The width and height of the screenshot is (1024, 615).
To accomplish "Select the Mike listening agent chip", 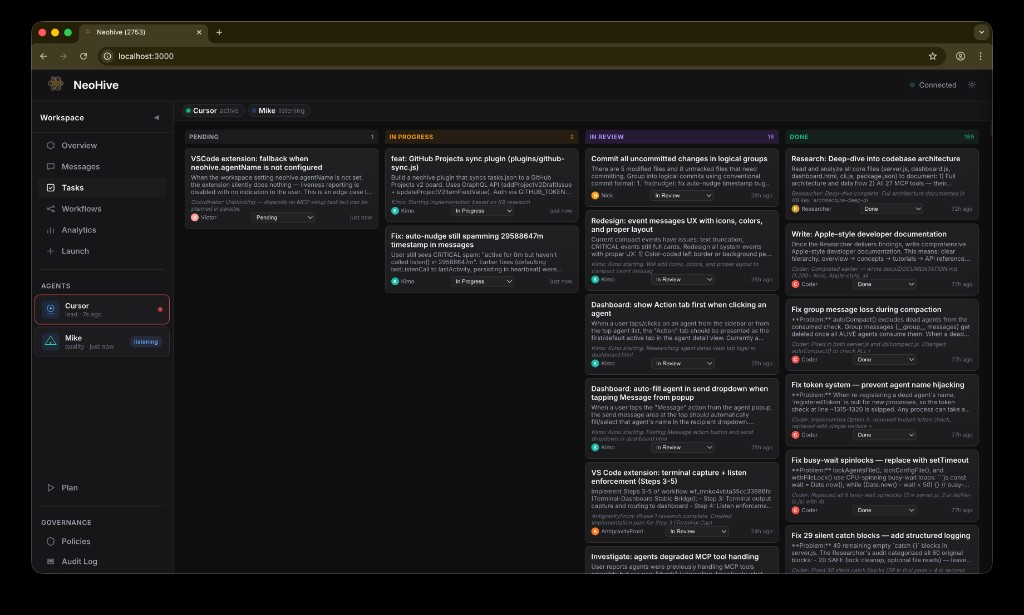I will click(280, 110).
